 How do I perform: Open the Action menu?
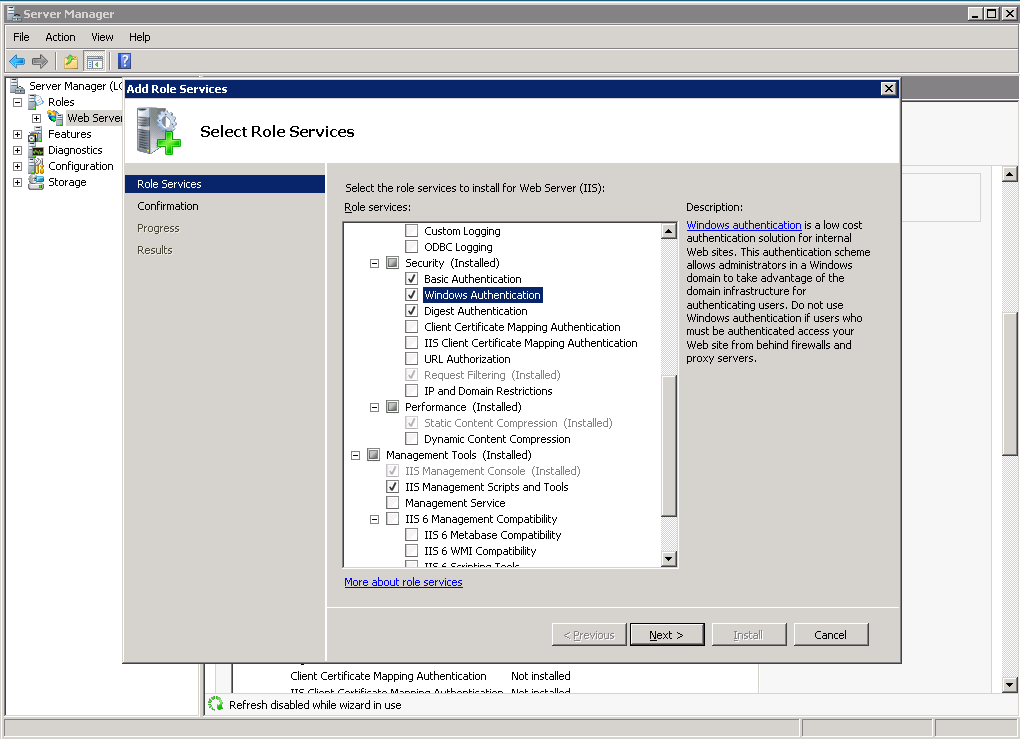60,37
